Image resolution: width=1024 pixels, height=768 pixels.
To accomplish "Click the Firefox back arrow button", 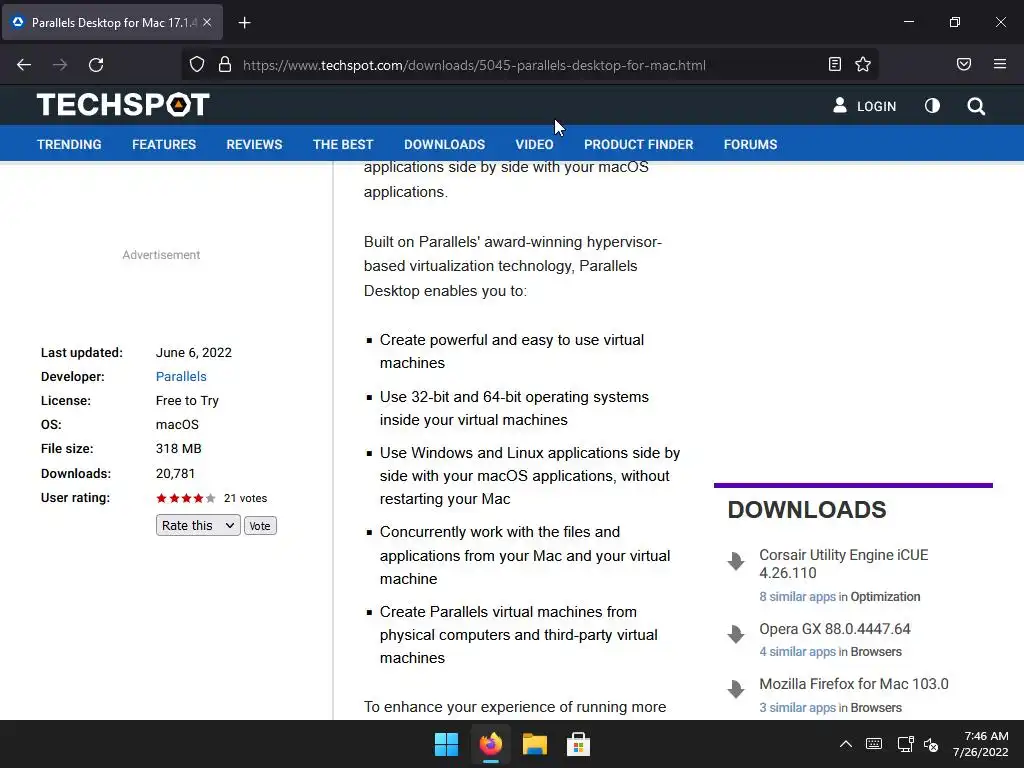I will pyautogui.click(x=24, y=65).
